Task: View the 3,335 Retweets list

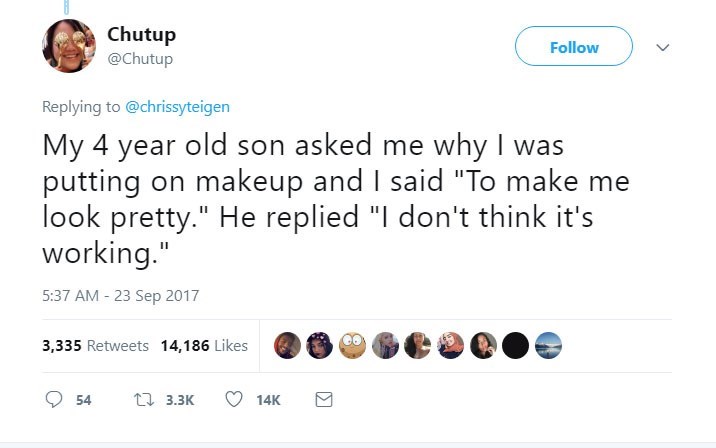Action: (x=95, y=346)
